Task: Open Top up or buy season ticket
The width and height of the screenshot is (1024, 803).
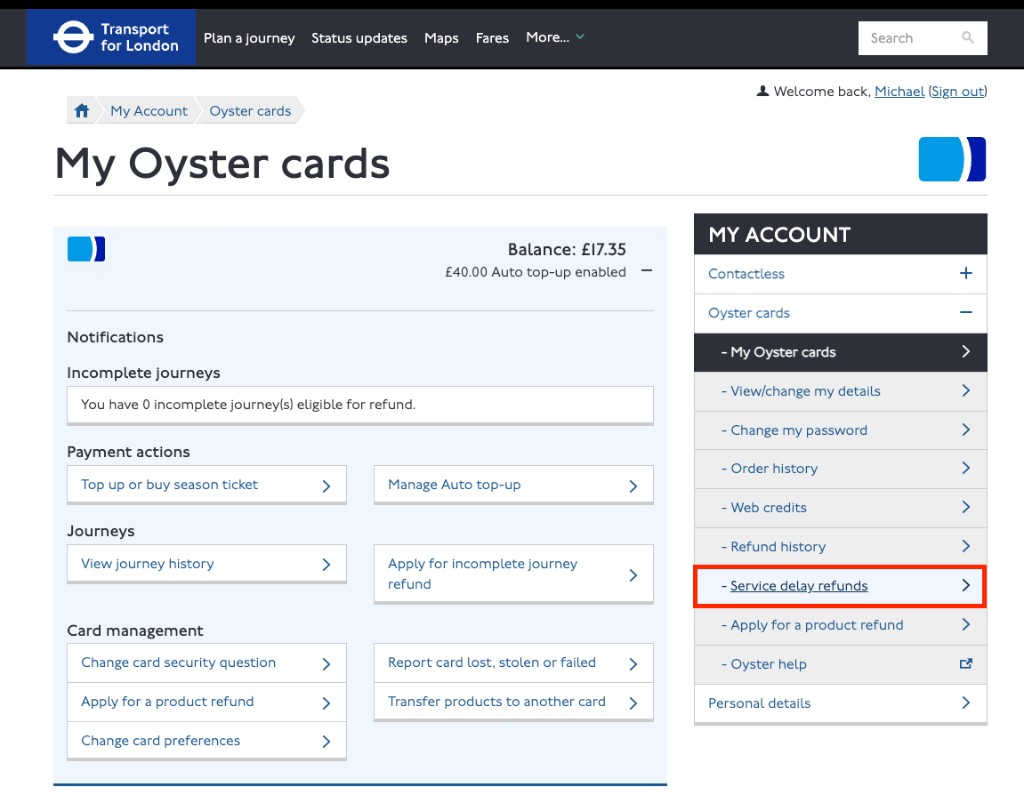Action: pos(206,485)
